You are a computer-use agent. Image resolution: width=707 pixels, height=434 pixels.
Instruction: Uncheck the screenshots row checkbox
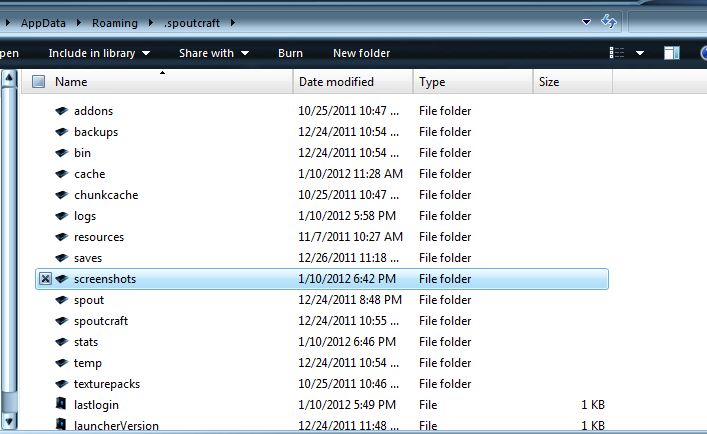(45, 279)
